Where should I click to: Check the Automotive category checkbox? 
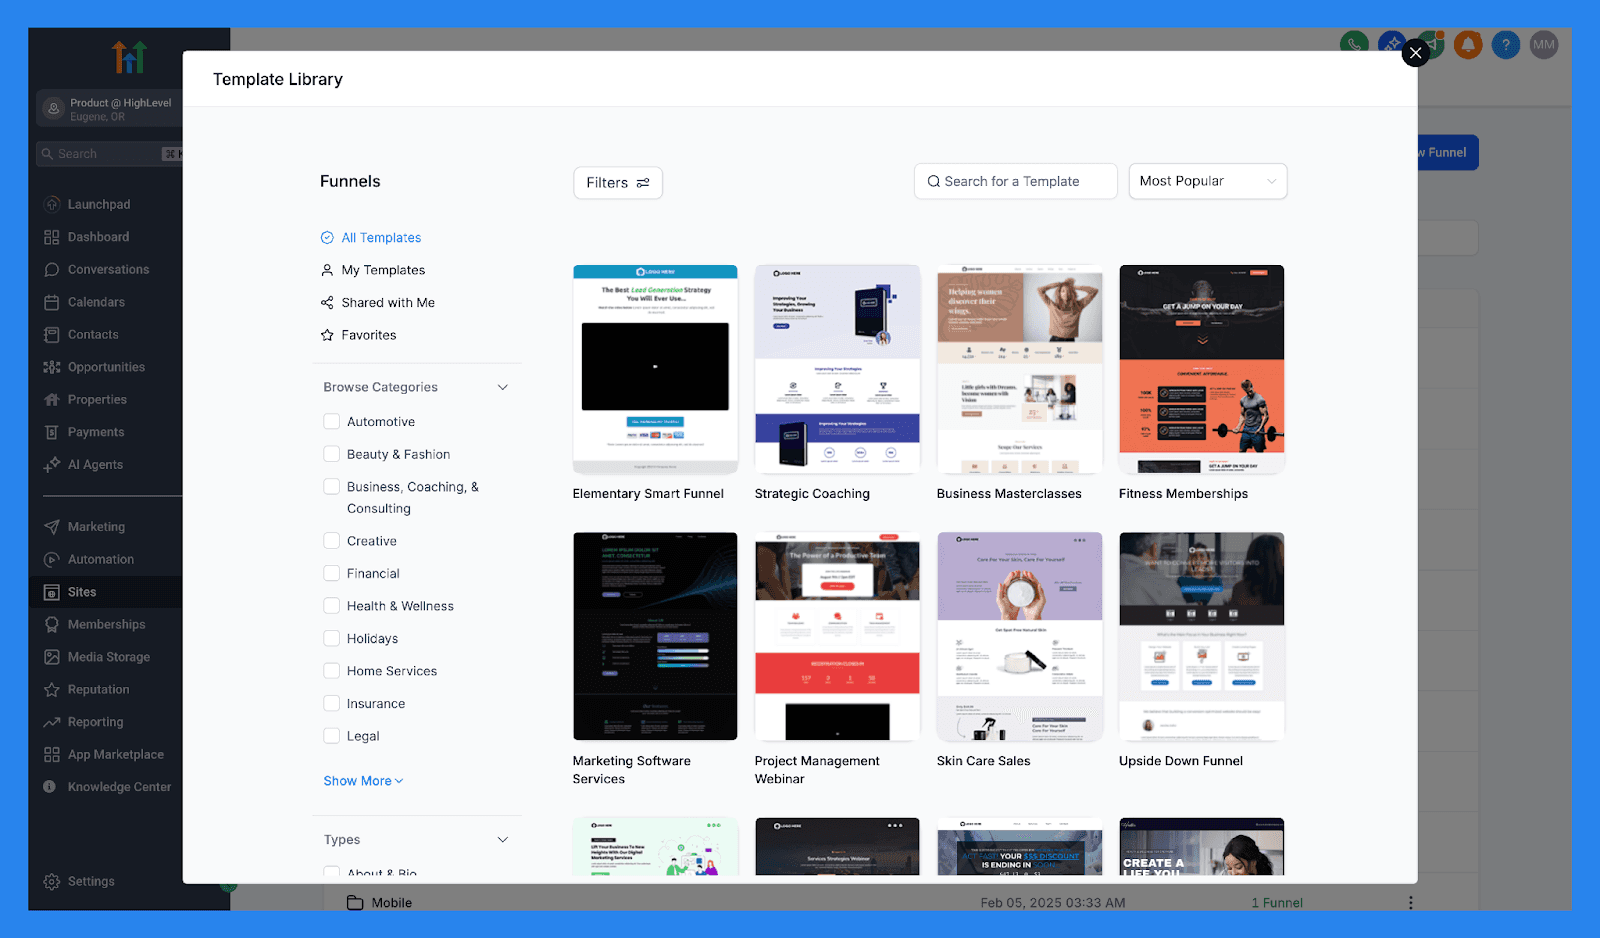[332, 422]
